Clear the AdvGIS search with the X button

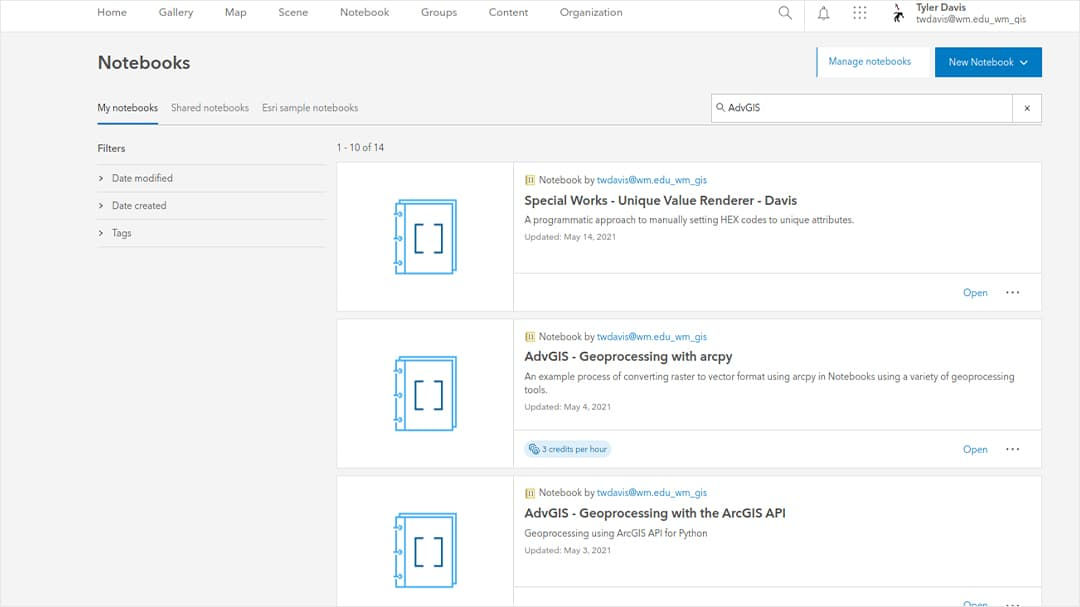click(x=1026, y=108)
